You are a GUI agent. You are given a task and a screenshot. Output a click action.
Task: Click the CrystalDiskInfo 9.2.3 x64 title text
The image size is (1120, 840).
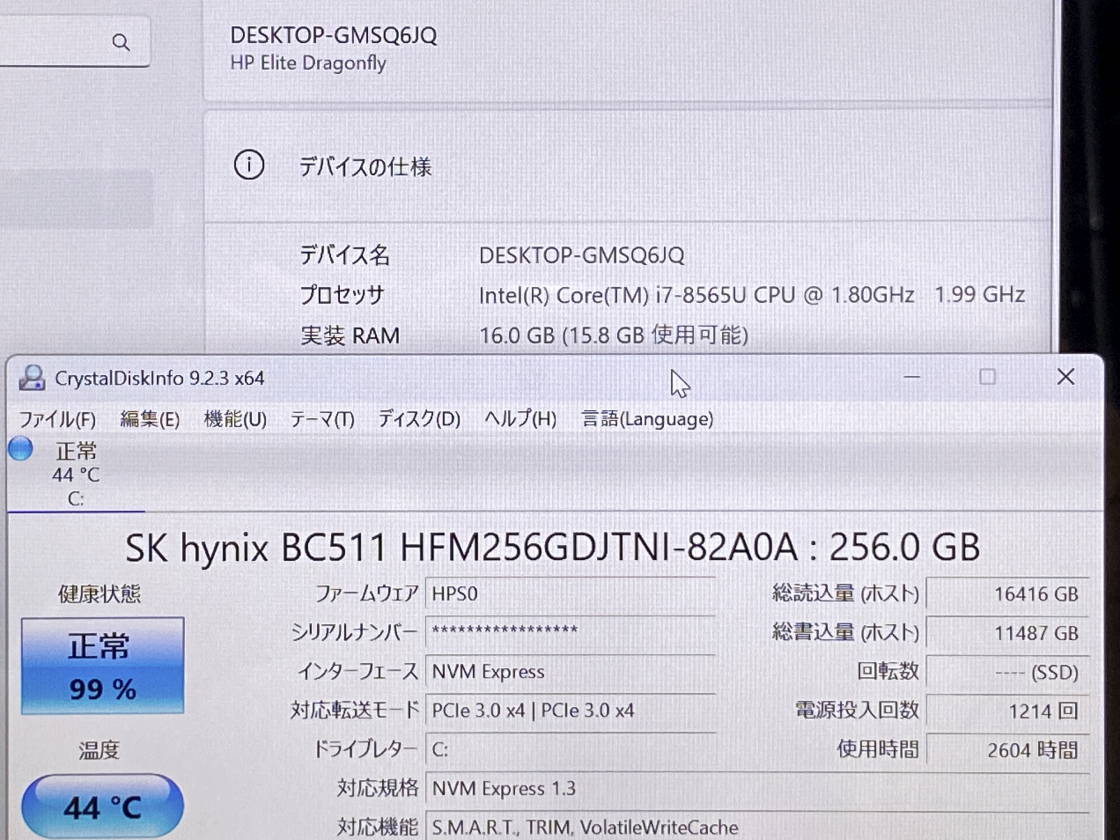pyautogui.click(x=159, y=378)
